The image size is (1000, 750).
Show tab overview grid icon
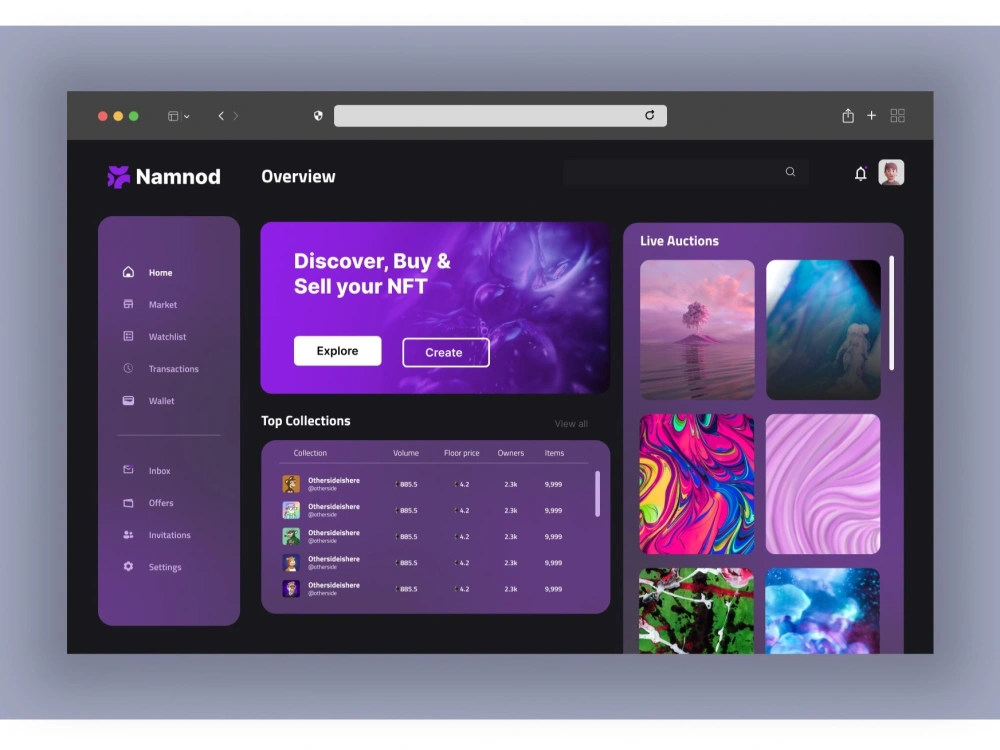pyautogui.click(x=897, y=115)
